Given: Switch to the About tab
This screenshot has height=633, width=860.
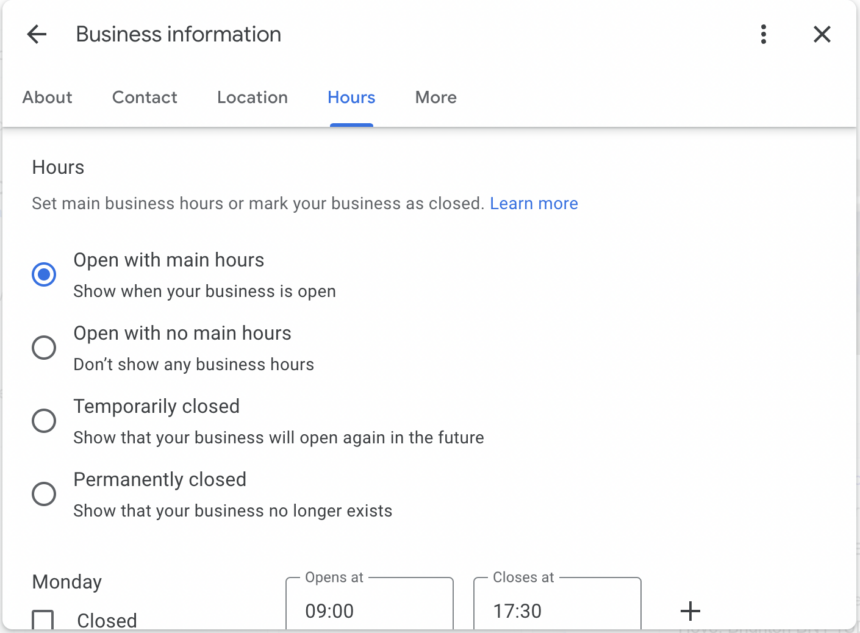Looking at the screenshot, I should 47,97.
